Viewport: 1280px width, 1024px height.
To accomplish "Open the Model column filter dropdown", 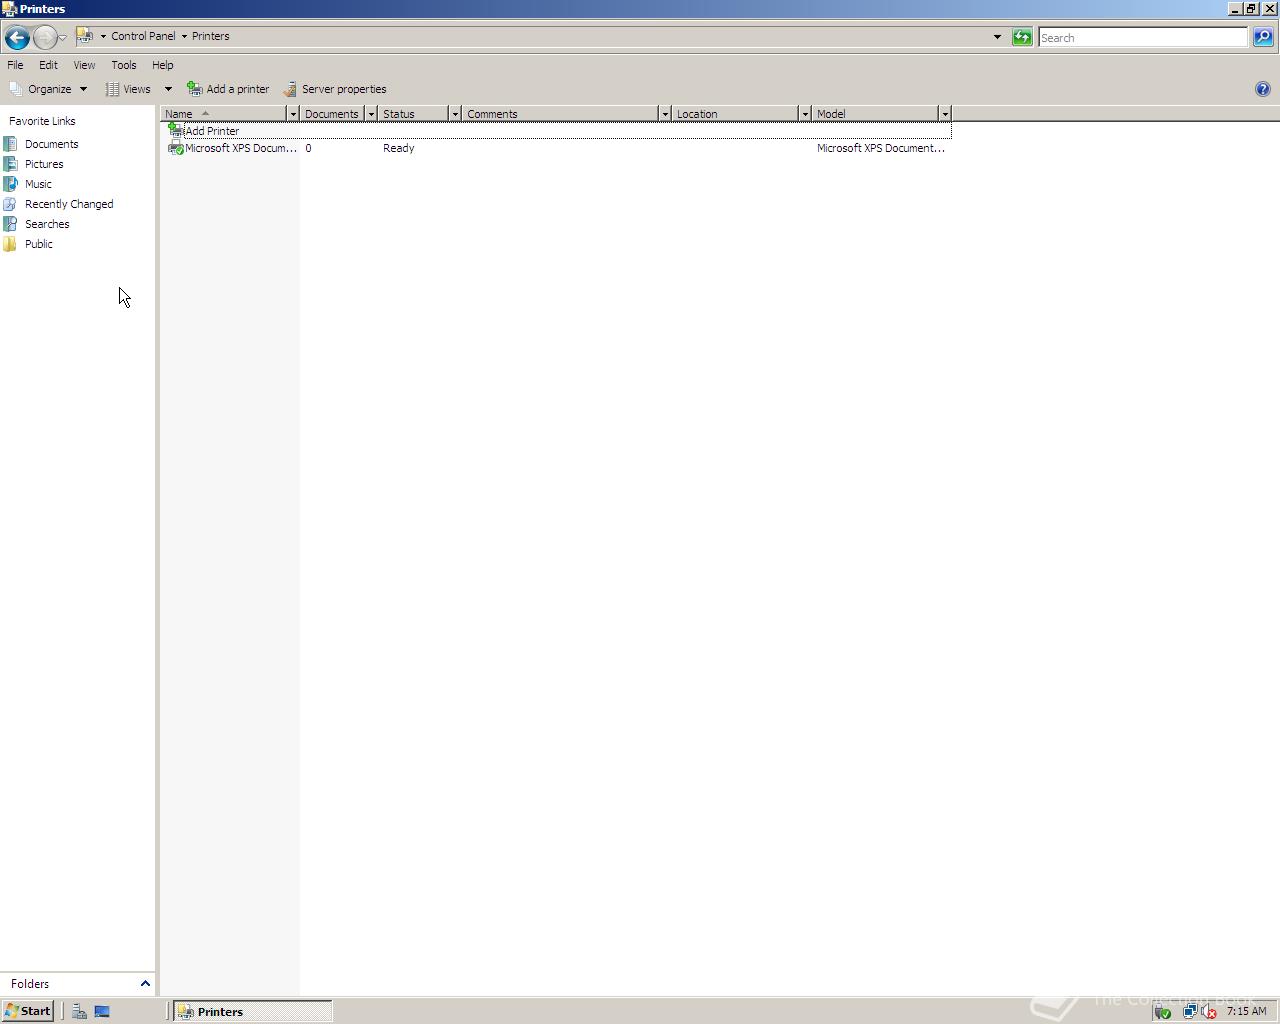I will [x=945, y=114].
